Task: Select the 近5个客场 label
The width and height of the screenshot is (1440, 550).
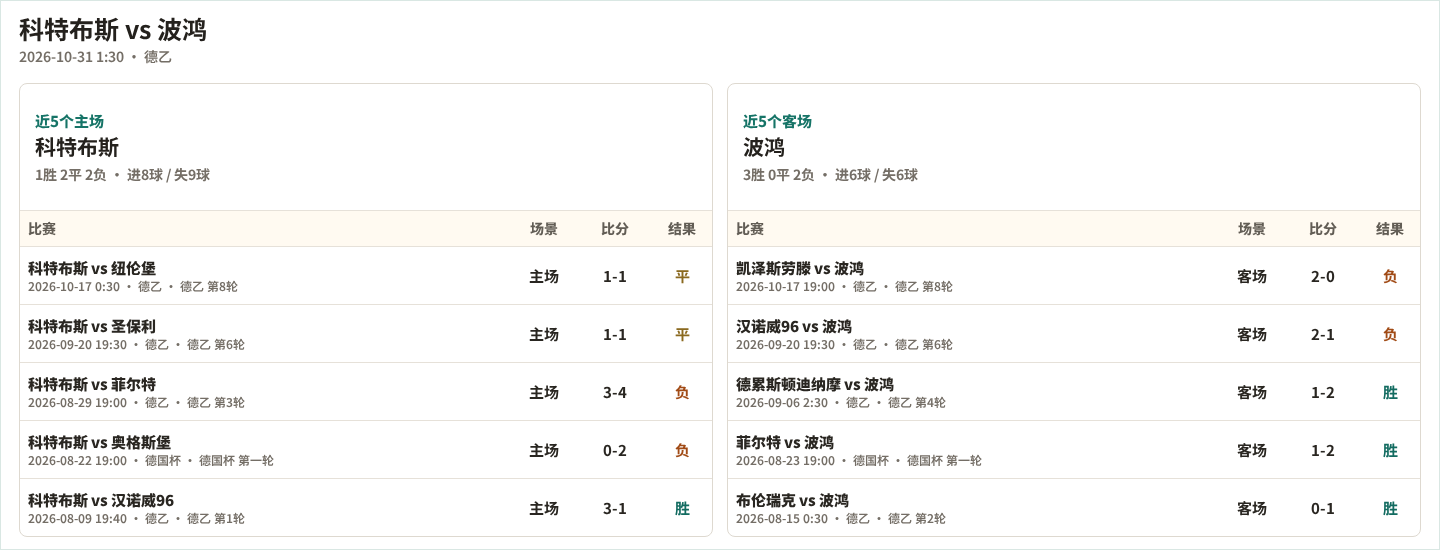Action: click(x=777, y=121)
